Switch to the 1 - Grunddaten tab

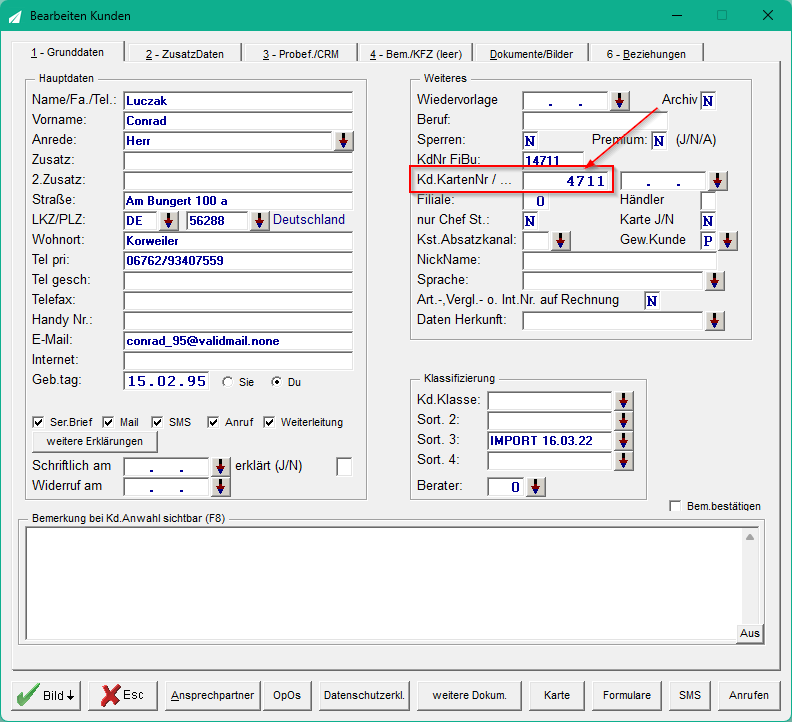point(67,52)
